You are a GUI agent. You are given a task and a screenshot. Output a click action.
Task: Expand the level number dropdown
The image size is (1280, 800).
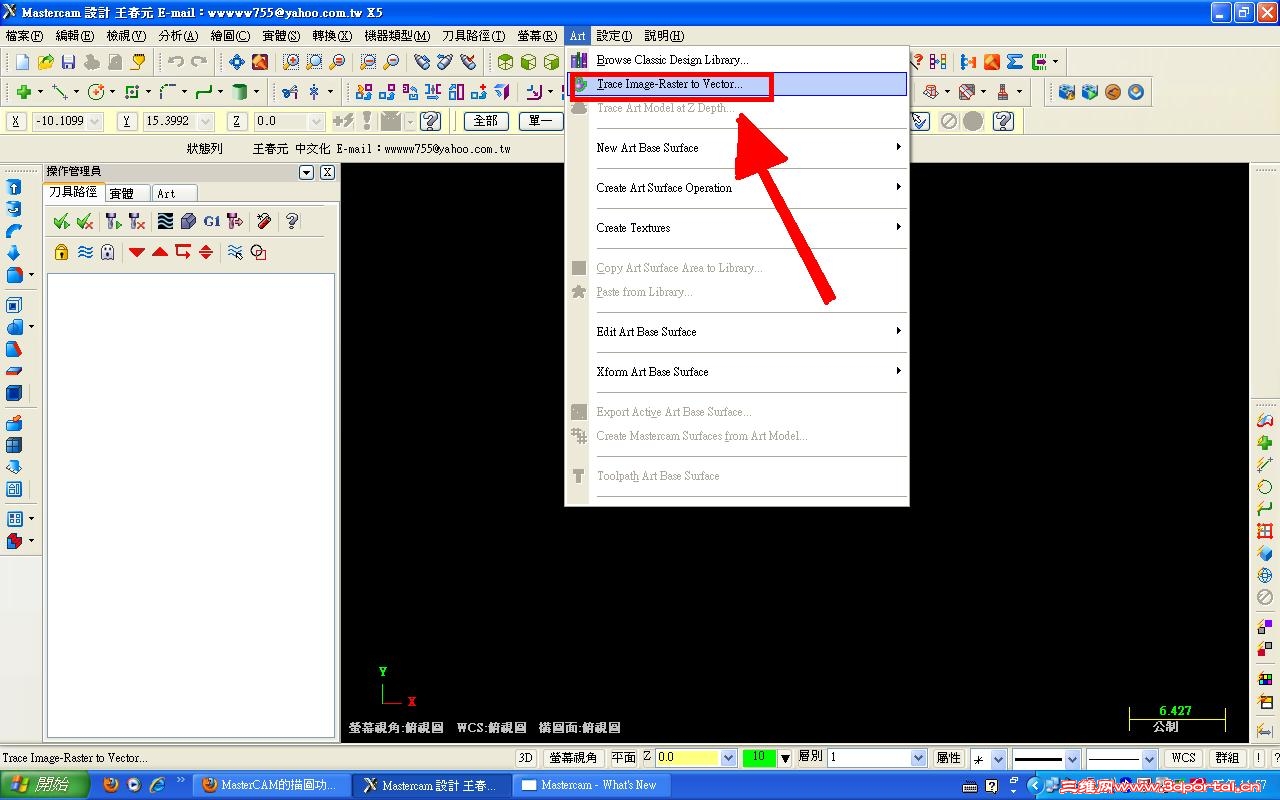click(918, 758)
